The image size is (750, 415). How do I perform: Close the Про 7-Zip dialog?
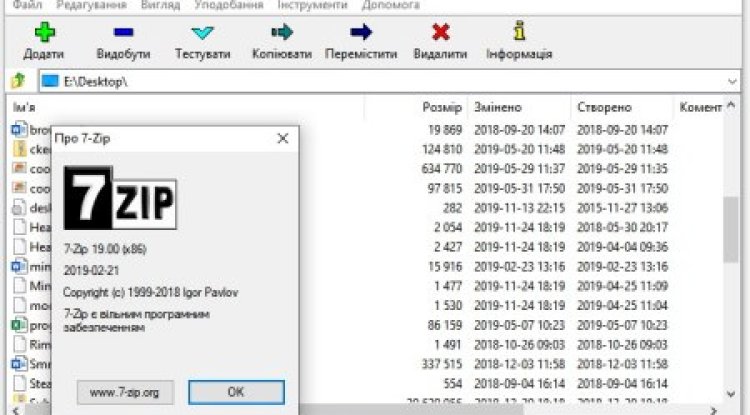point(283,139)
